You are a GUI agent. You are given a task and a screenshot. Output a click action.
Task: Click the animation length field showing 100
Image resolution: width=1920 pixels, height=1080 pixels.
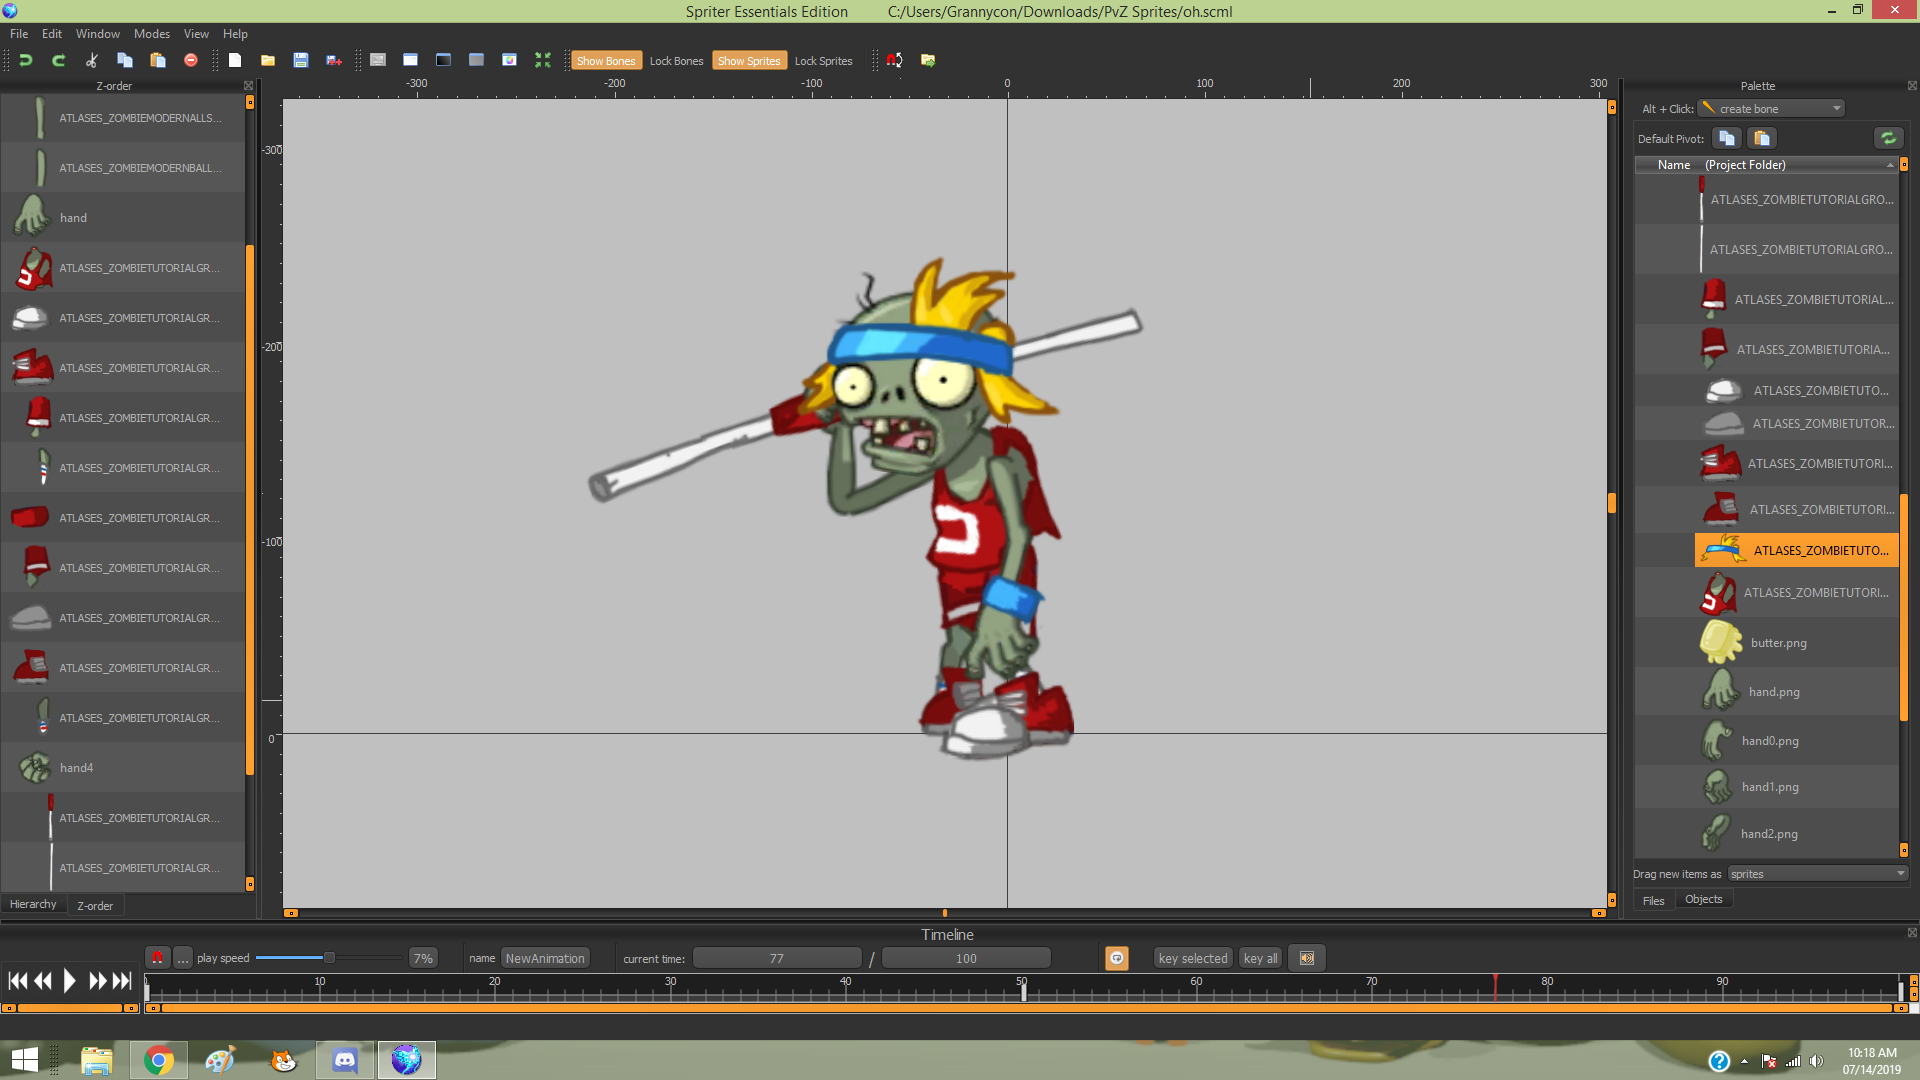coord(966,958)
